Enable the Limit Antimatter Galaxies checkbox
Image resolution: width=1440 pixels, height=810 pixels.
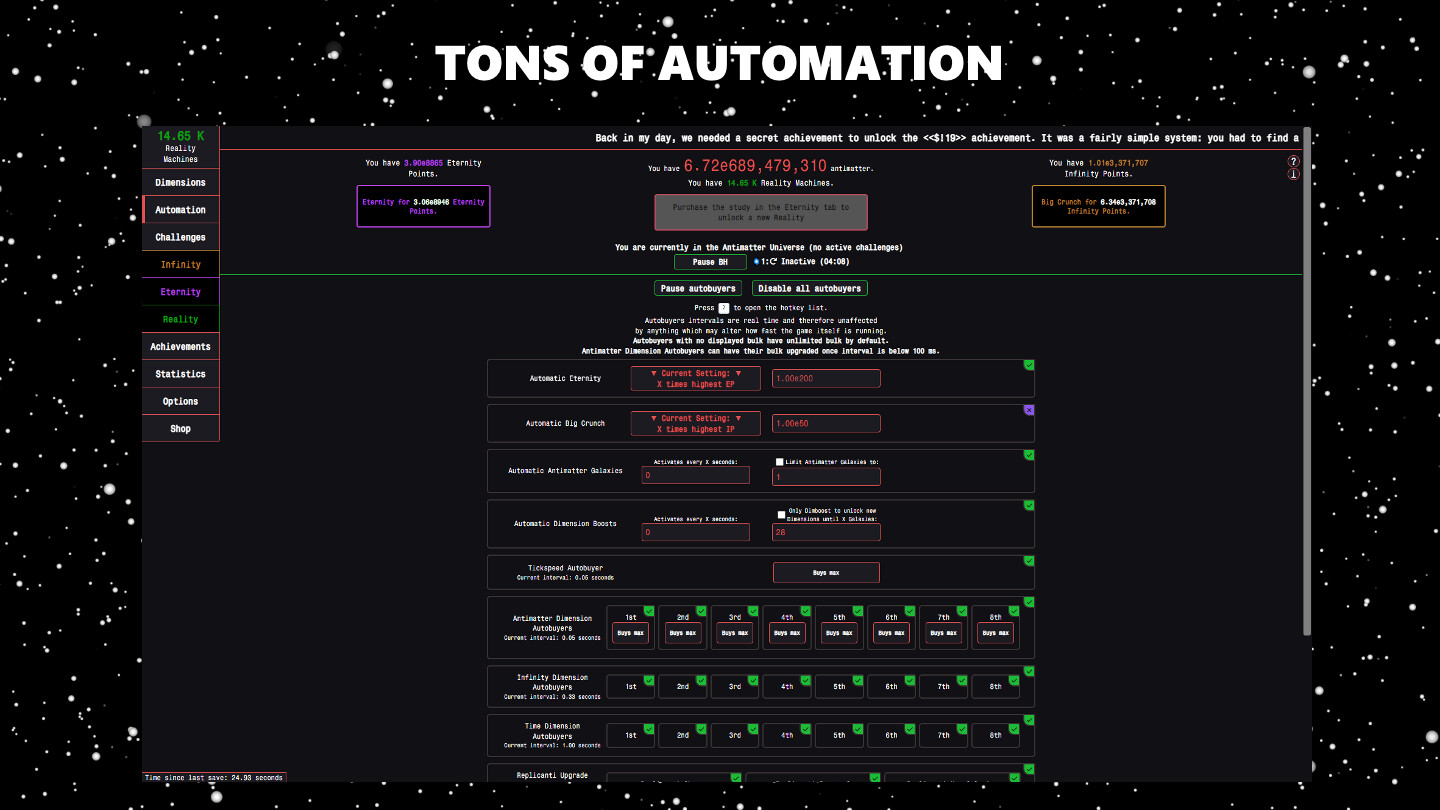tap(779, 461)
